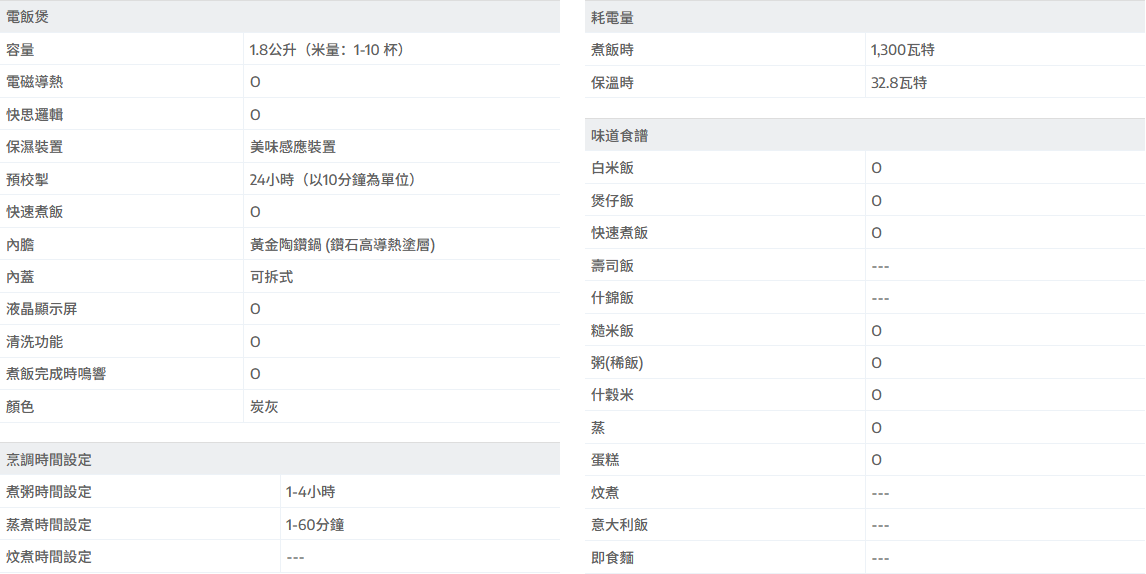Click the 味道食譜 section header
Image resolution: width=1146 pixels, height=574 pixels.
pyautogui.click(x=619, y=135)
